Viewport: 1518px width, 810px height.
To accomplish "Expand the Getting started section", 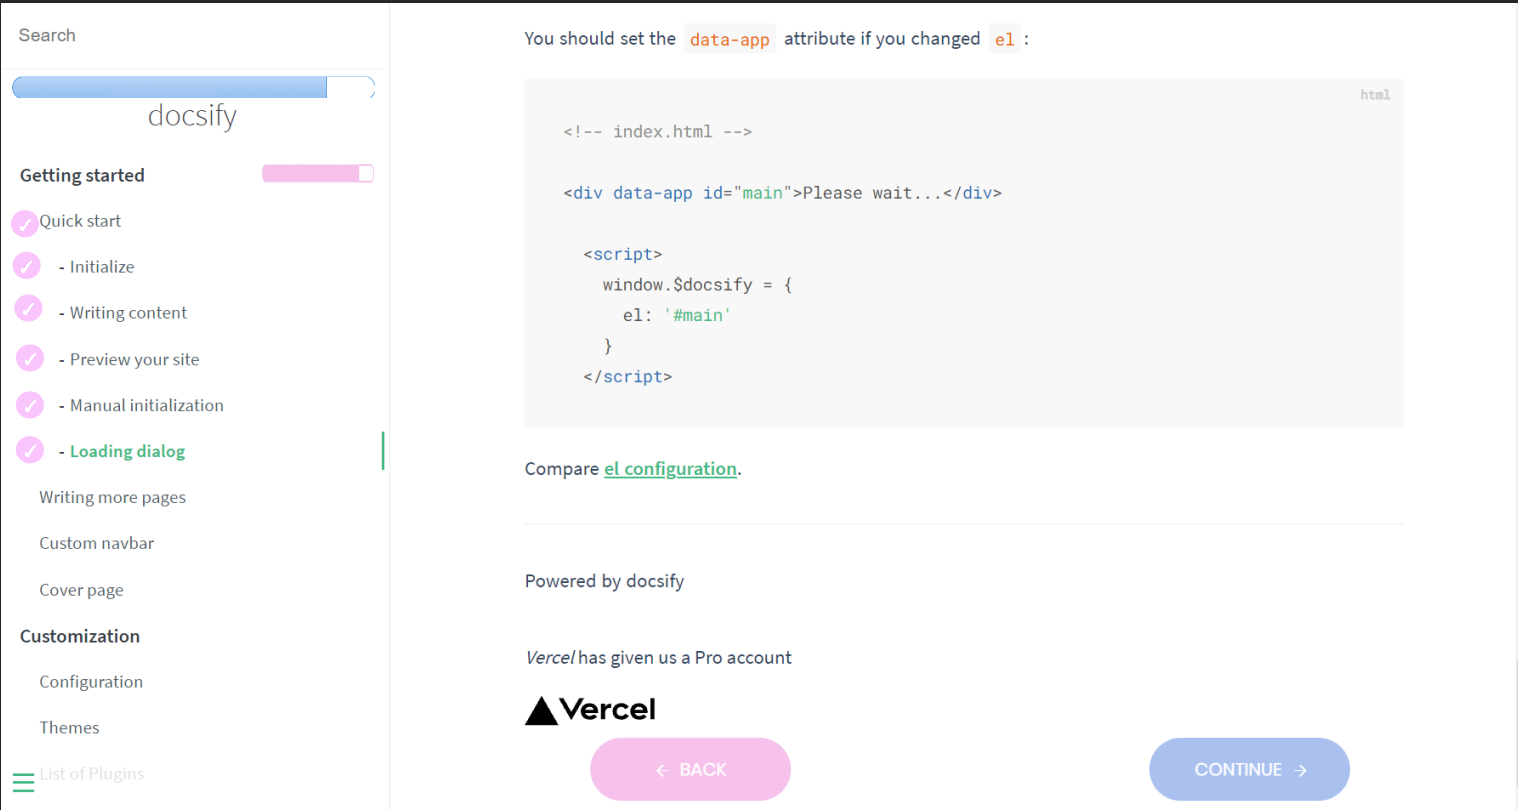I will pyautogui.click(x=82, y=175).
